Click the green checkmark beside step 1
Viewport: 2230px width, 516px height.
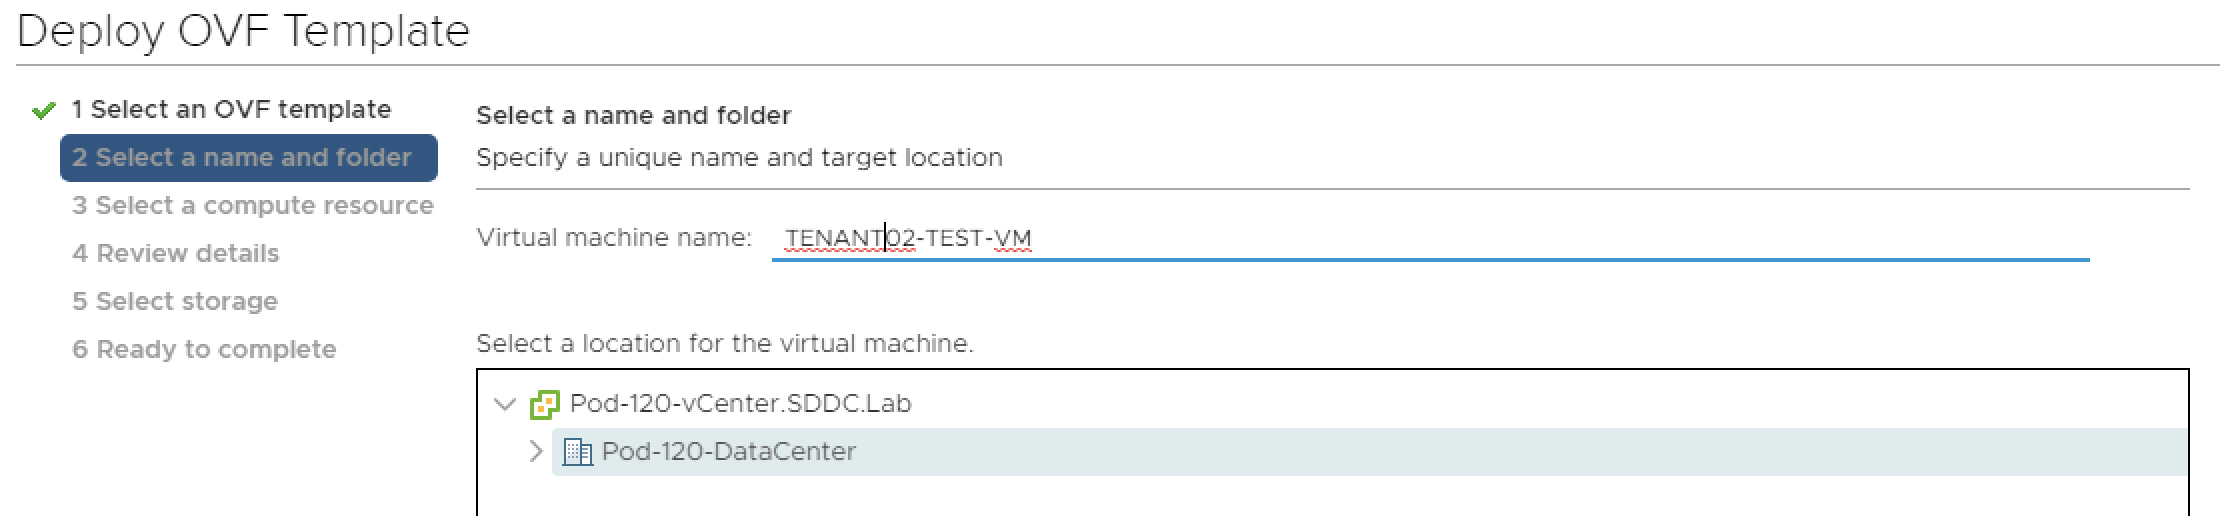[x=43, y=111]
